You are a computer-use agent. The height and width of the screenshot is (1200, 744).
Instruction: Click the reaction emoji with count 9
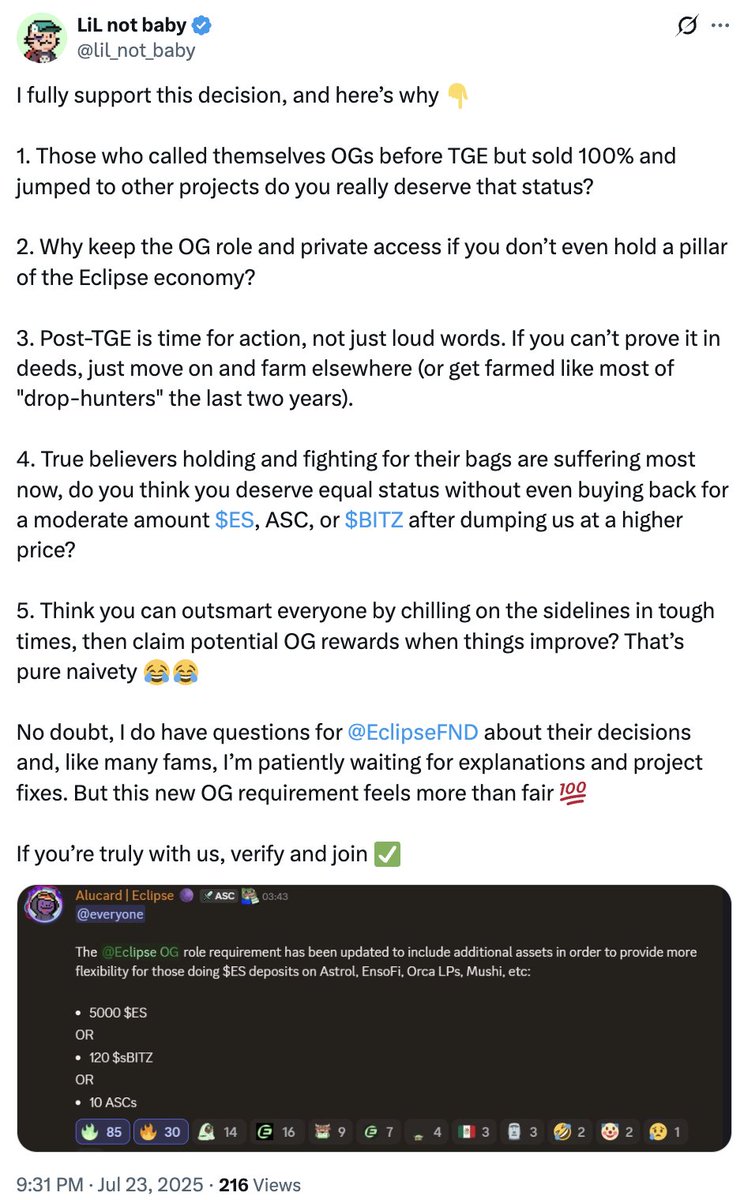[x=331, y=1132]
